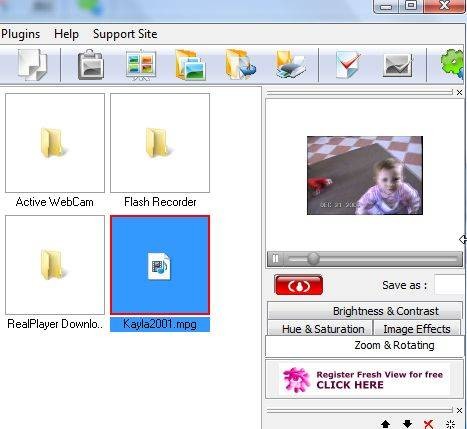The width and height of the screenshot is (467, 429).
Task: Open the Support Site menu
Action: click(125, 34)
